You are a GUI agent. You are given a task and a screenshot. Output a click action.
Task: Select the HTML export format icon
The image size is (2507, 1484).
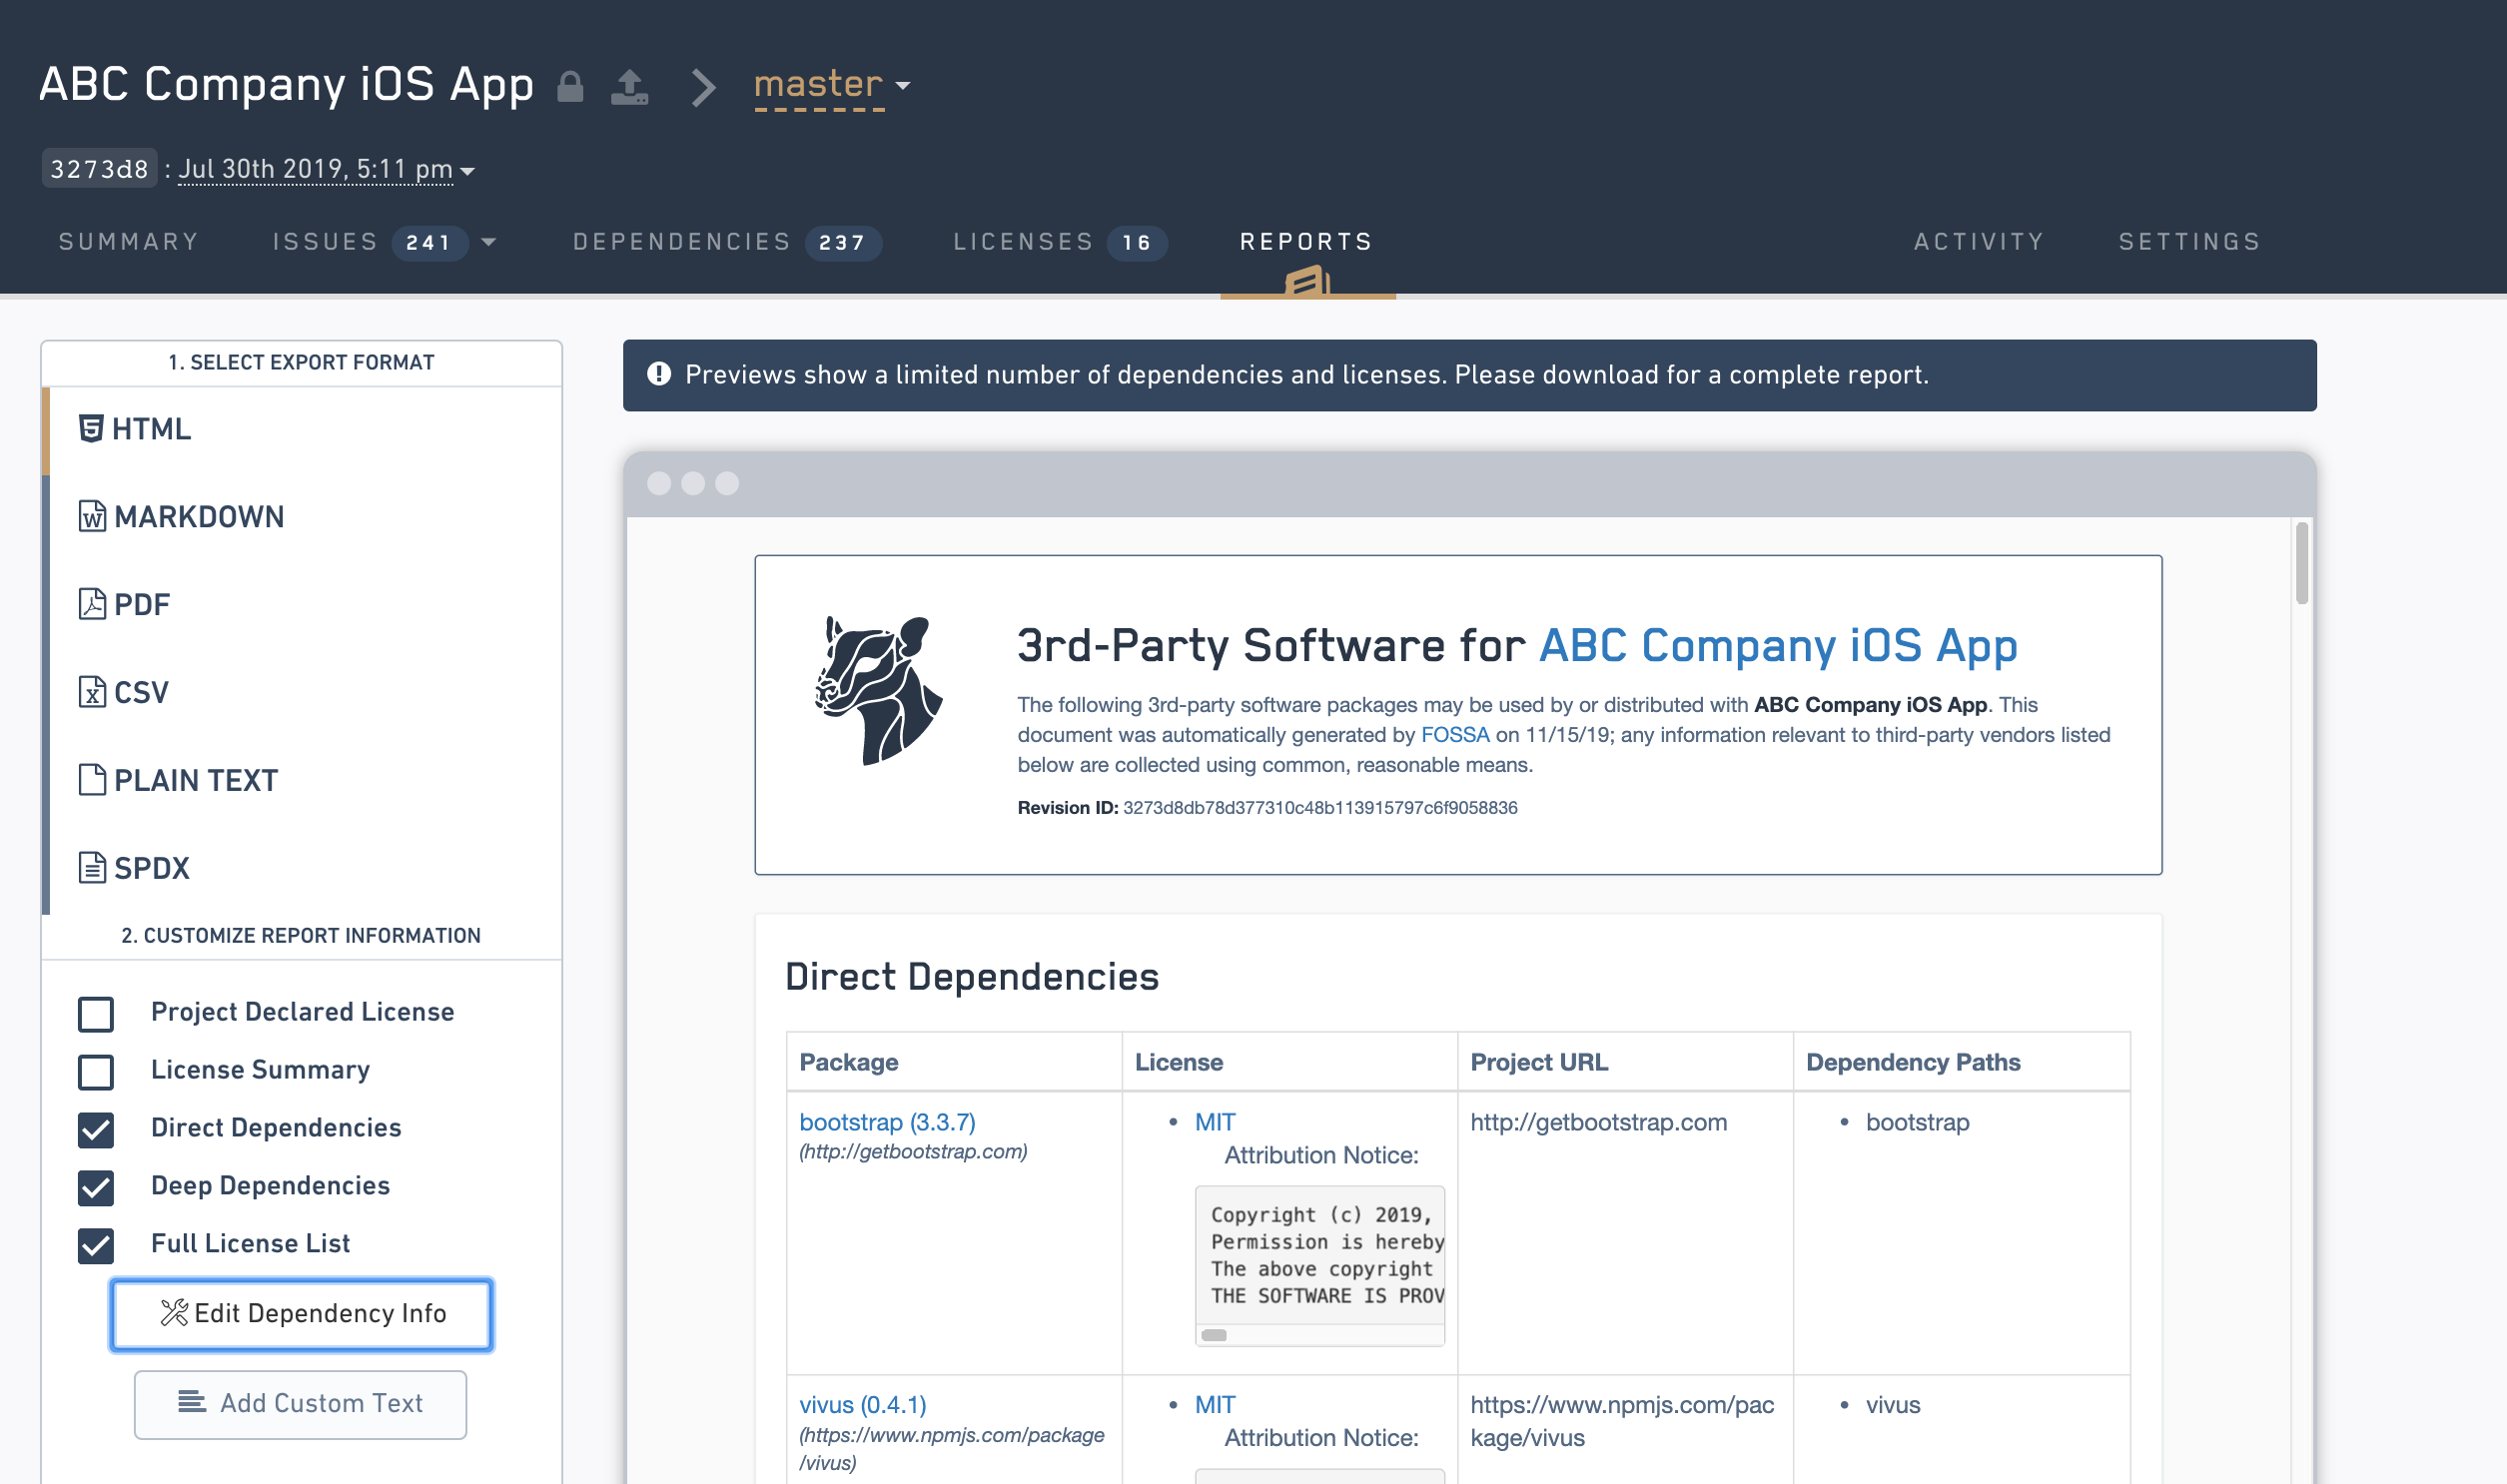[x=90, y=428]
